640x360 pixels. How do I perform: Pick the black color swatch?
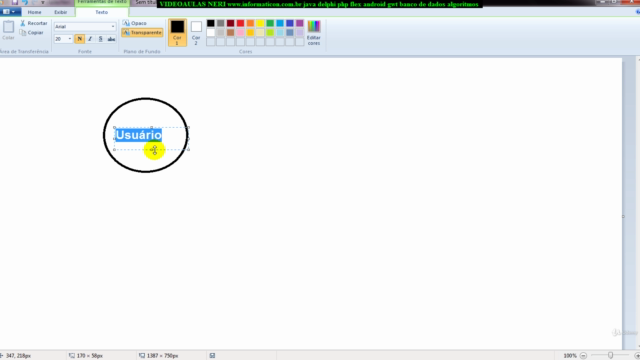211,23
